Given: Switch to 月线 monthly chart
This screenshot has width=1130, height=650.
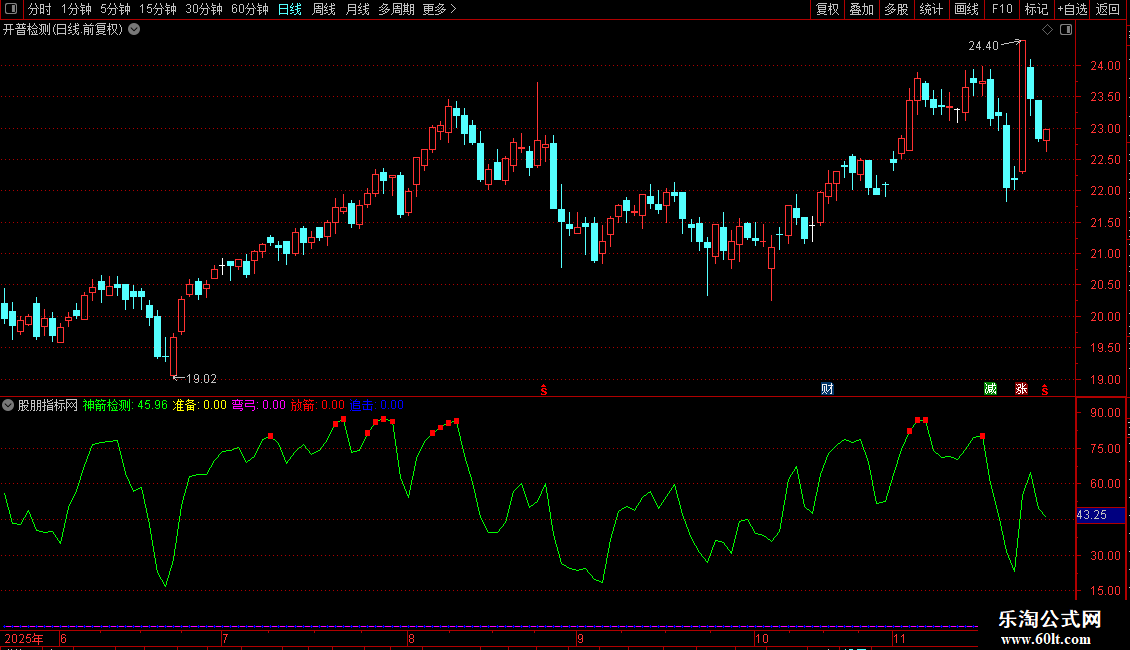Looking at the screenshot, I should click(357, 9).
